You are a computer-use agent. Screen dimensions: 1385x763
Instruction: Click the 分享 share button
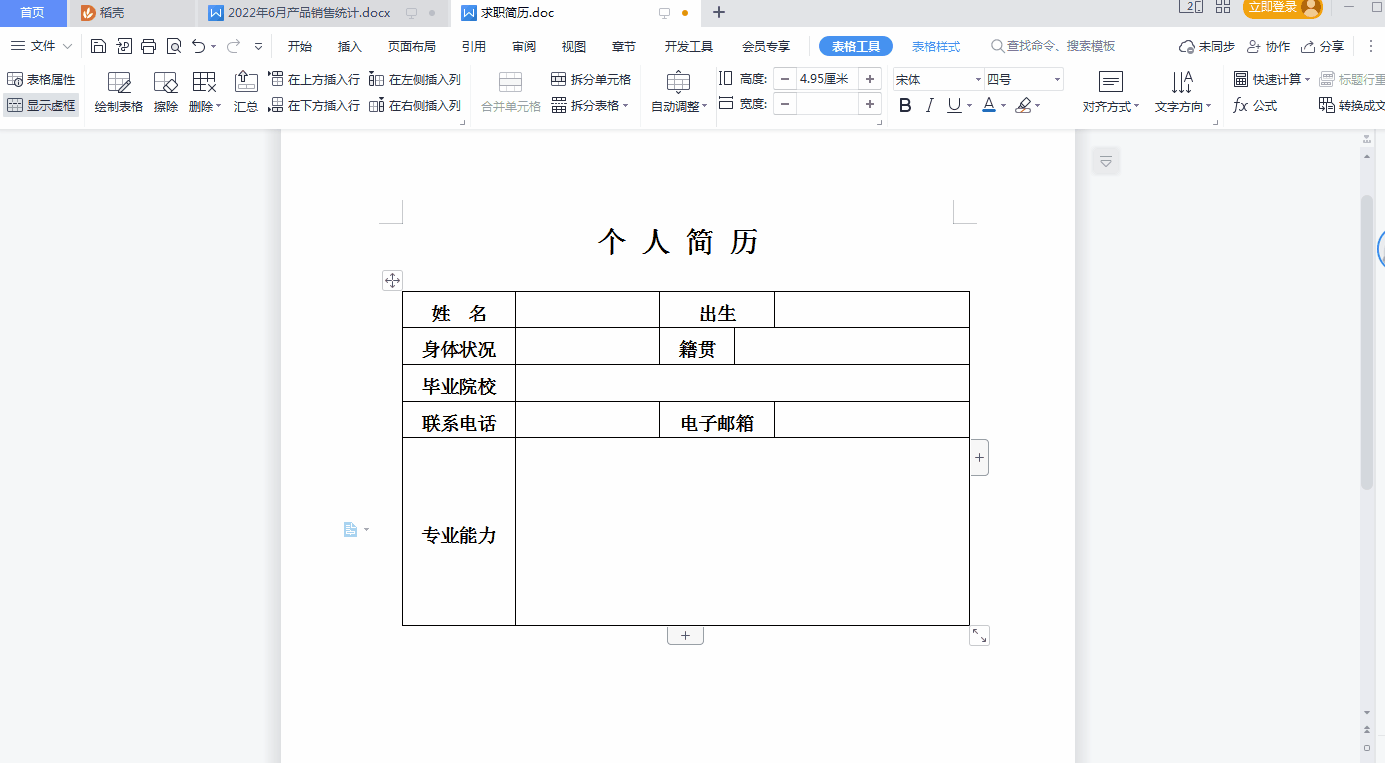[x=1322, y=46]
